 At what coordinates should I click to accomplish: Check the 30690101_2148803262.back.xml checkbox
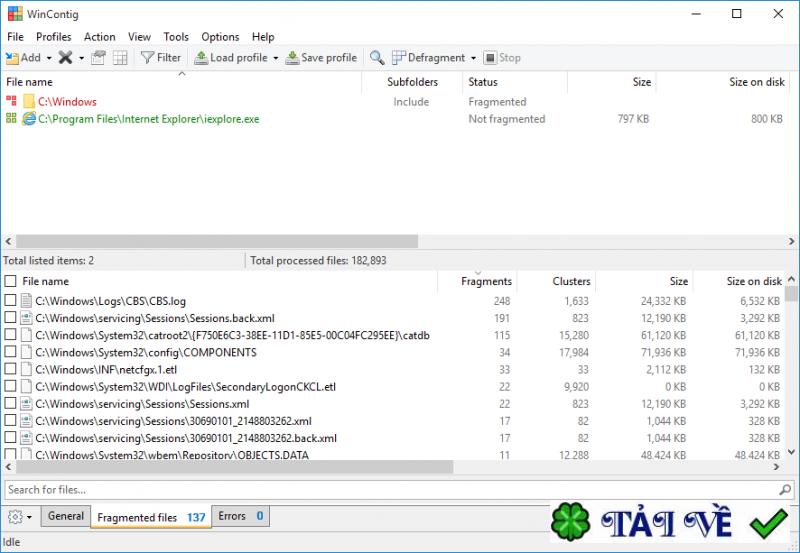click(x=10, y=438)
